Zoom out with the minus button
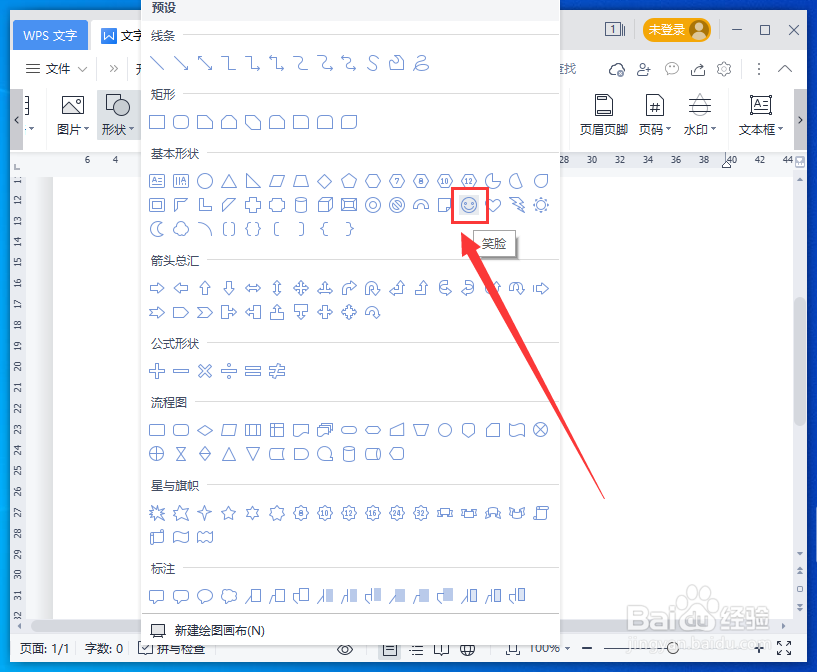Screen dimensions: 817x672 click(x=587, y=649)
